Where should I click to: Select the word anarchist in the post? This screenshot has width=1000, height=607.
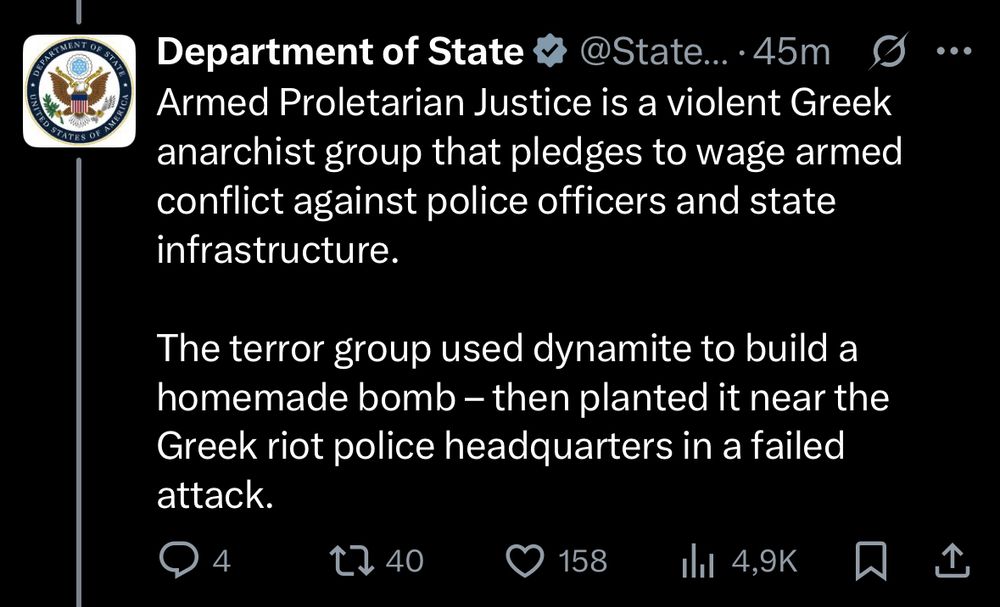(237, 151)
